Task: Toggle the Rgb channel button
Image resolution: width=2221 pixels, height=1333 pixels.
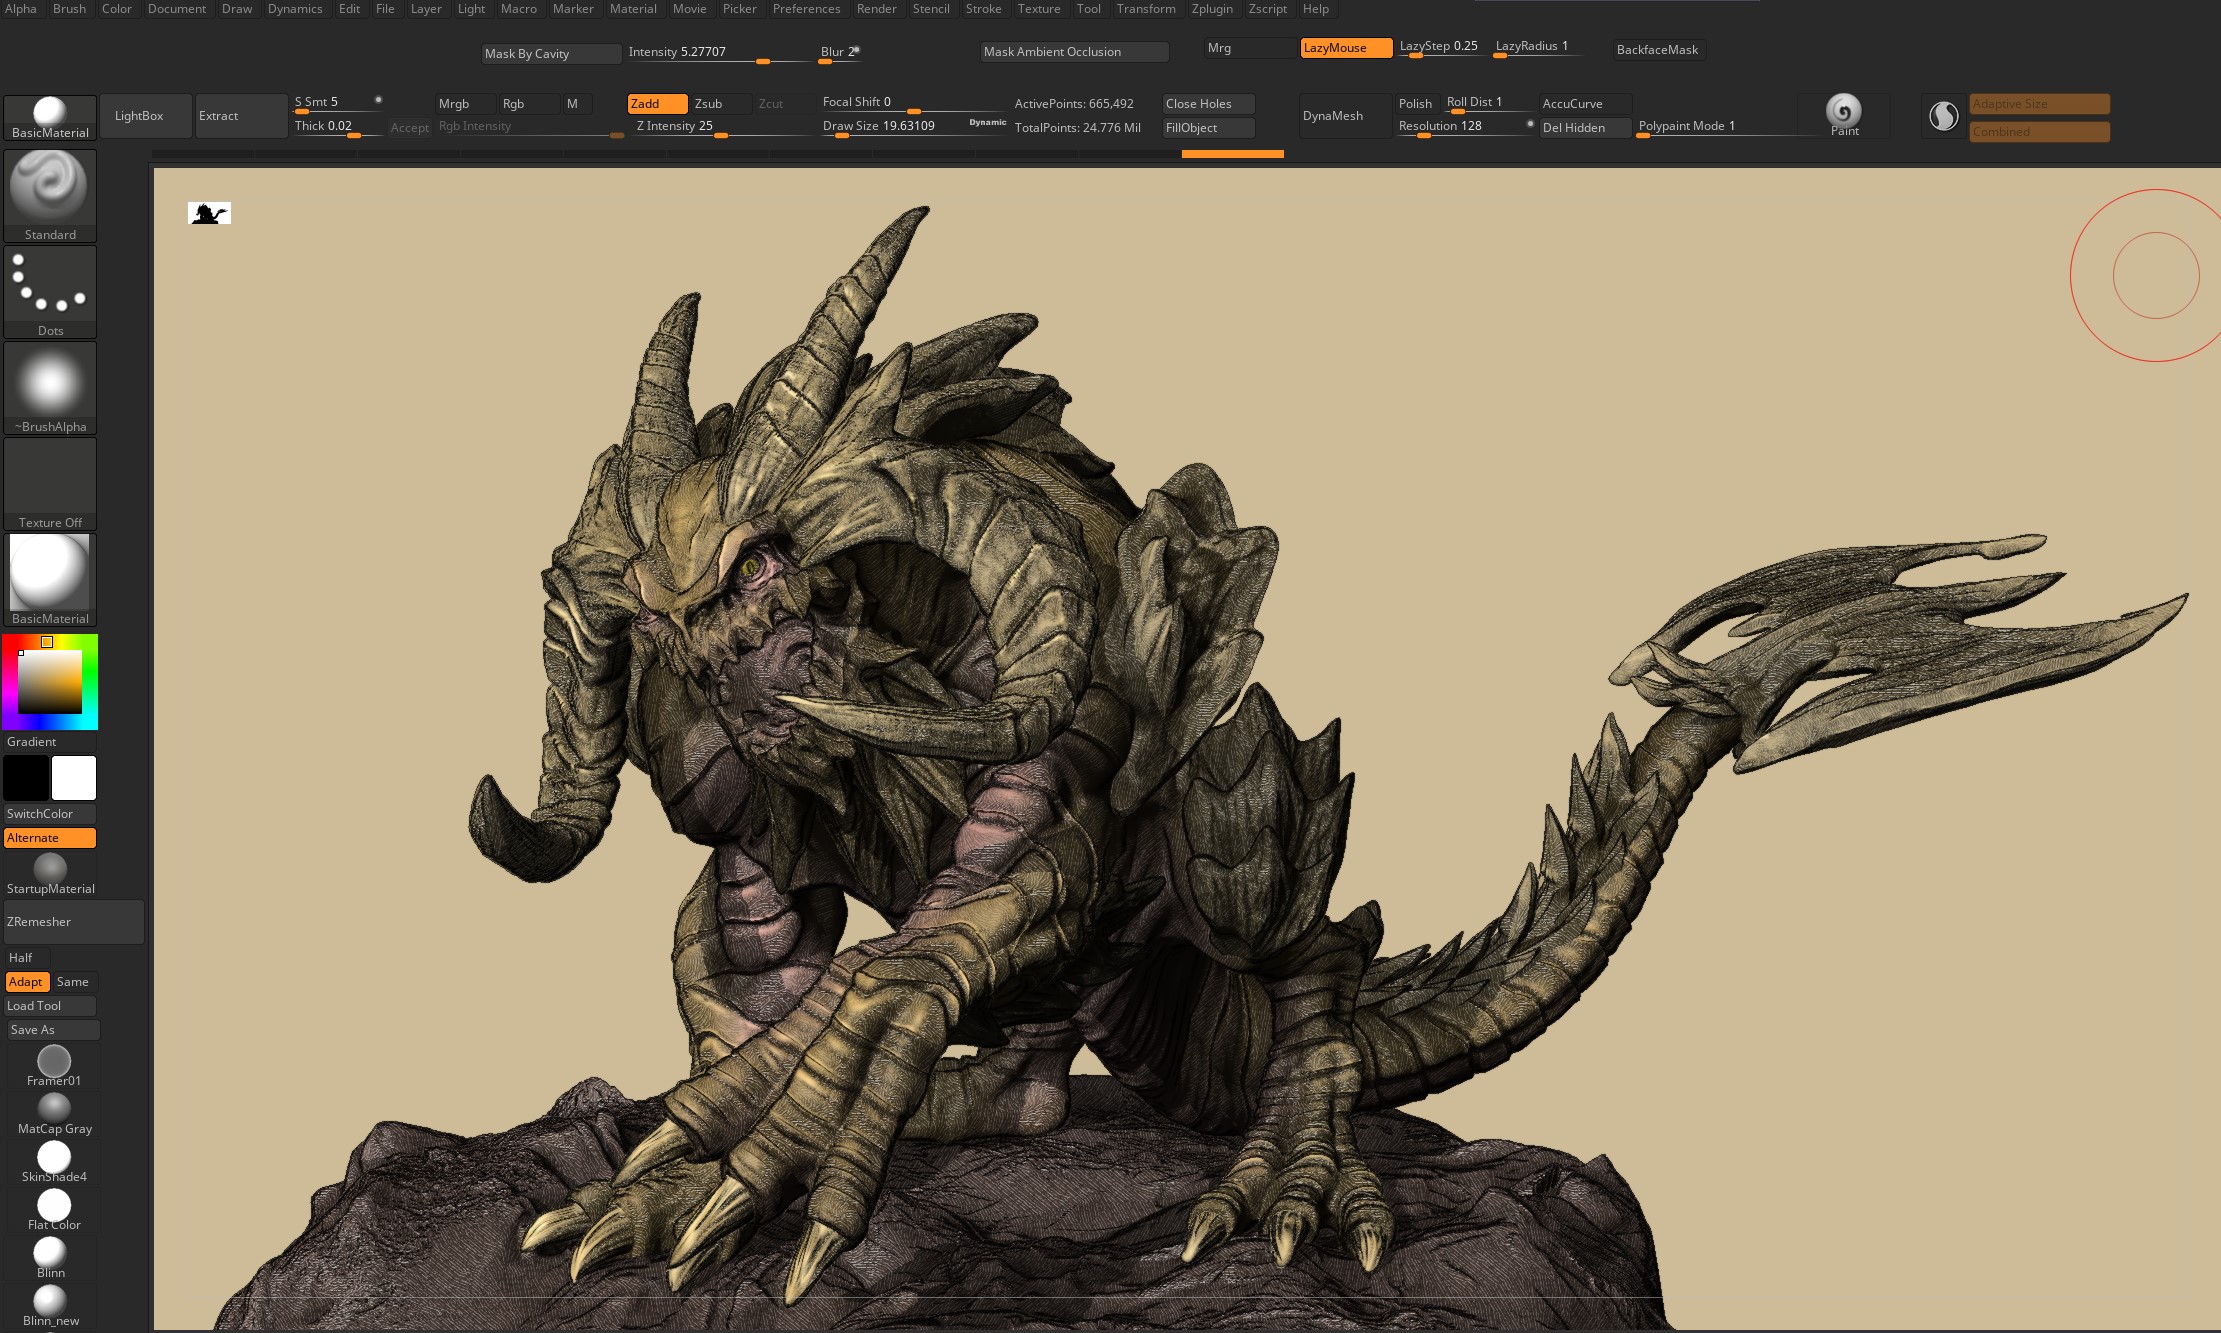Action: pos(529,104)
